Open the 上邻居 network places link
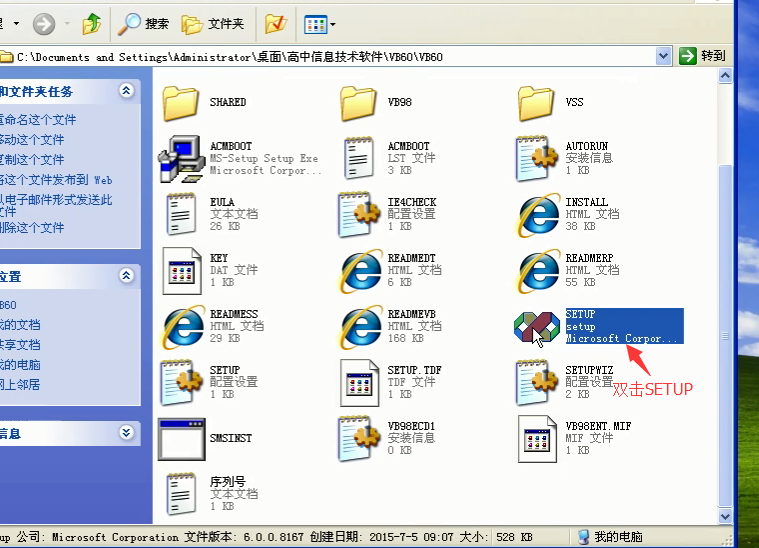 coord(20,385)
